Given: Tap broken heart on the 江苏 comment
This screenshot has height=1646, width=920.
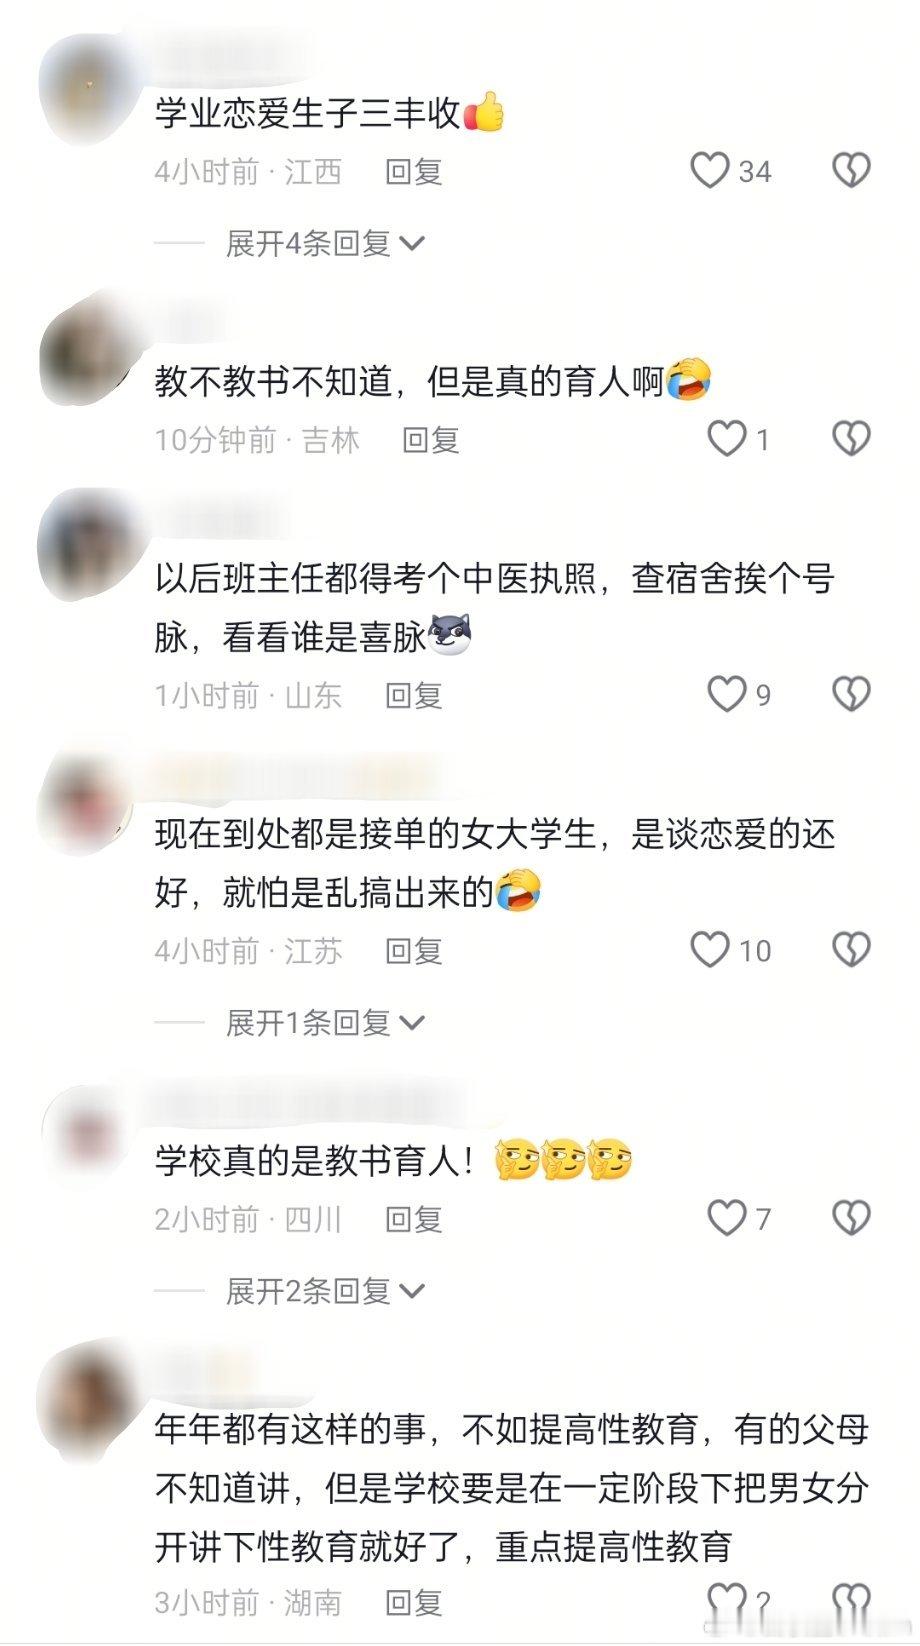Looking at the screenshot, I should tap(851, 950).
